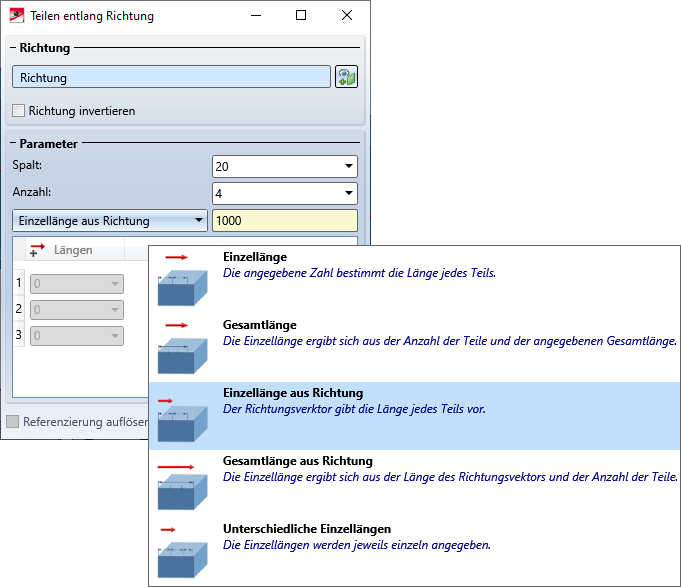This screenshot has width=681, height=587.
Task: Click the direction picker icon beside Richtung field
Action: point(346,77)
